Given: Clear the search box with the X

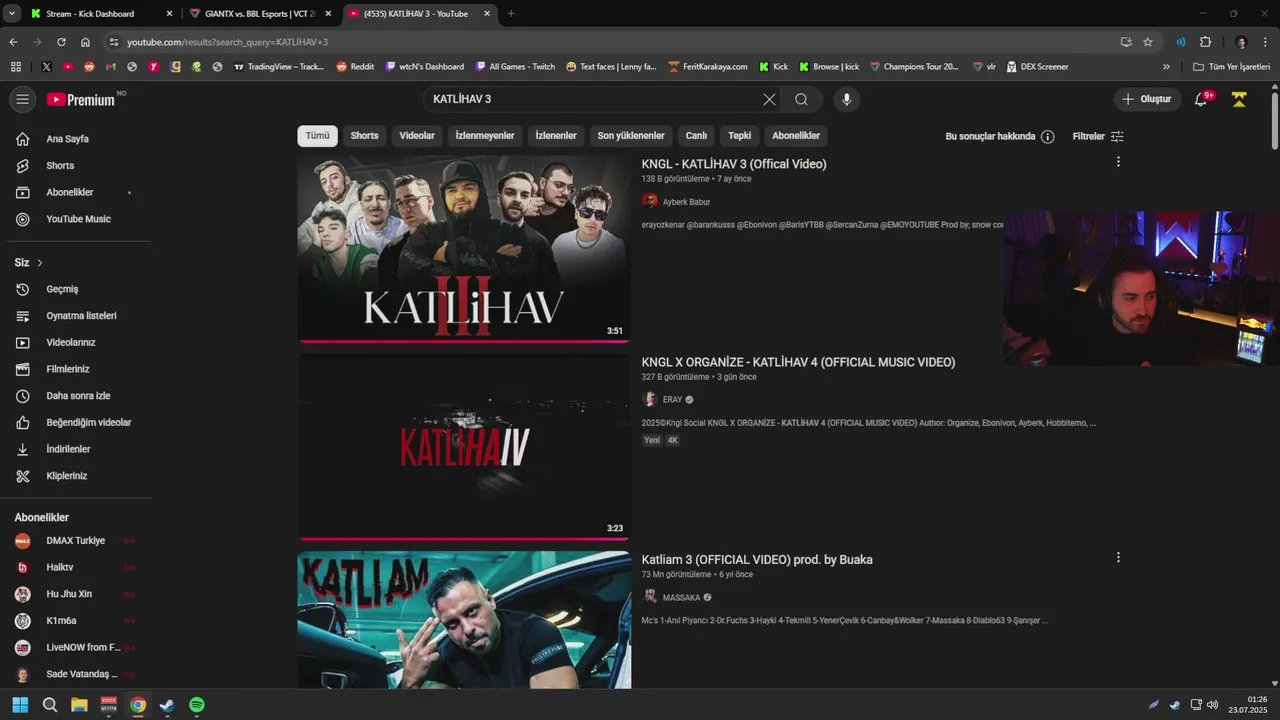Looking at the screenshot, I should (x=769, y=99).
